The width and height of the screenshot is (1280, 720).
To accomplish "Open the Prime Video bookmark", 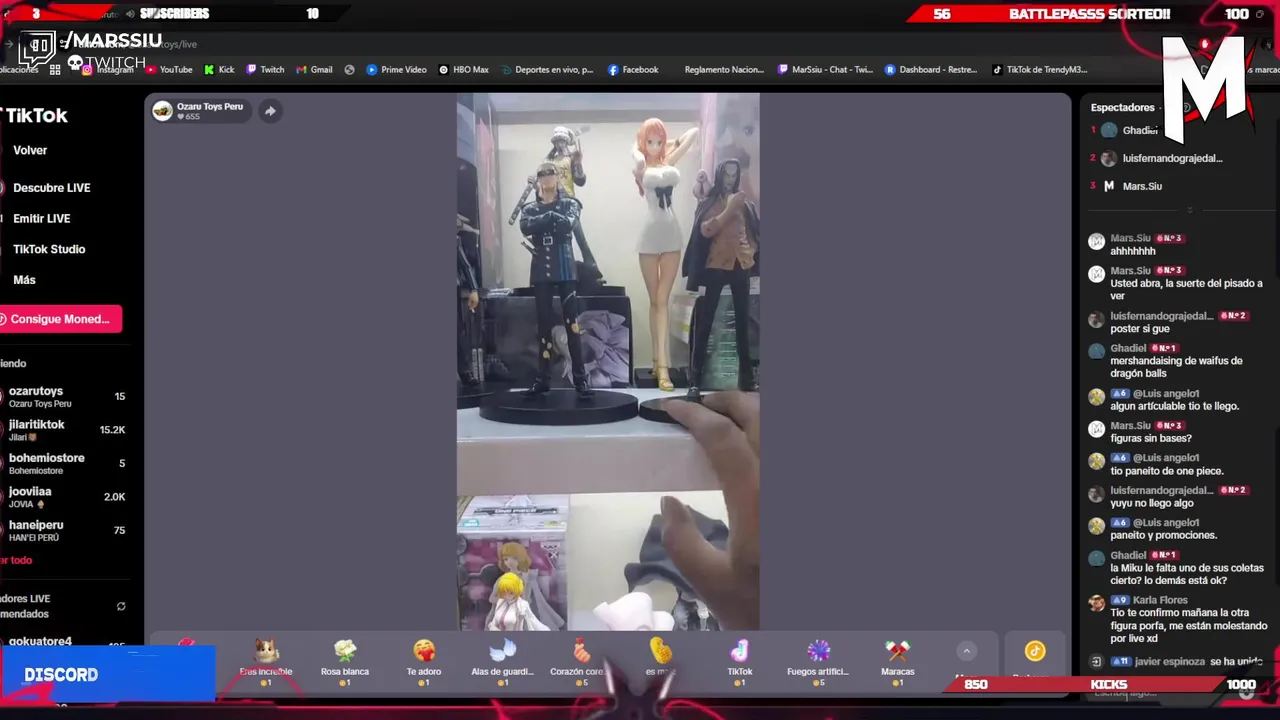I will click(396, 70).
